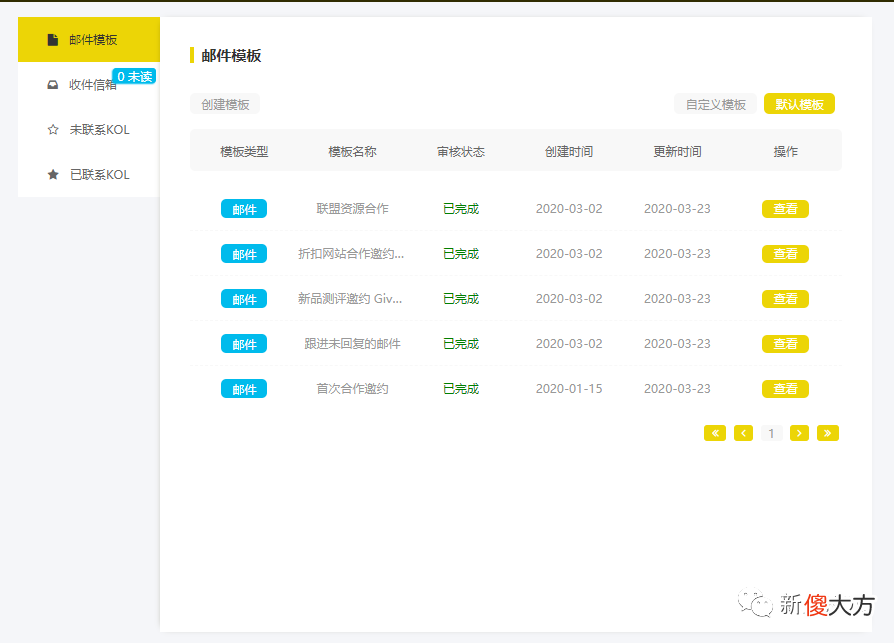Click 更新时间 column header
The width and height of the screenshot is (894, 643).
pyautogui.click(x=677, y=152)
